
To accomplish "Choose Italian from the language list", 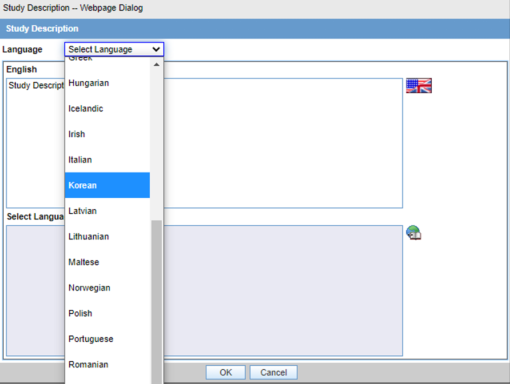I will [x=107, y=160].
